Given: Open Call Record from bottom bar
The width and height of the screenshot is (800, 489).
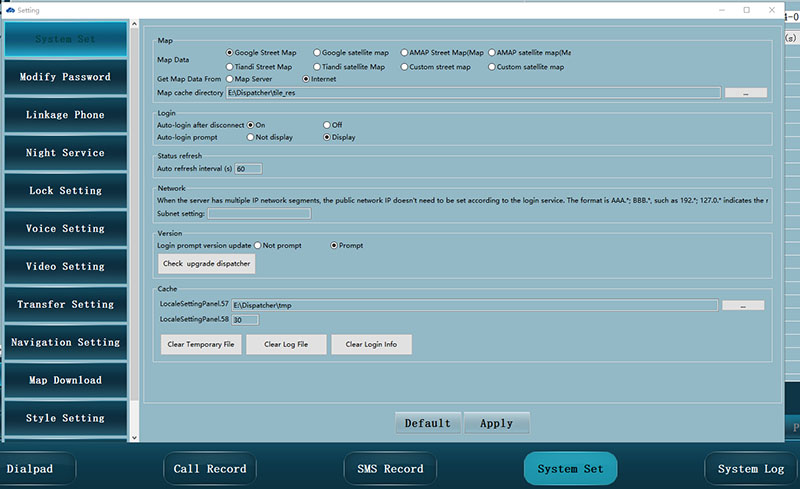Looking at the screenshot, I should [210, 469].
